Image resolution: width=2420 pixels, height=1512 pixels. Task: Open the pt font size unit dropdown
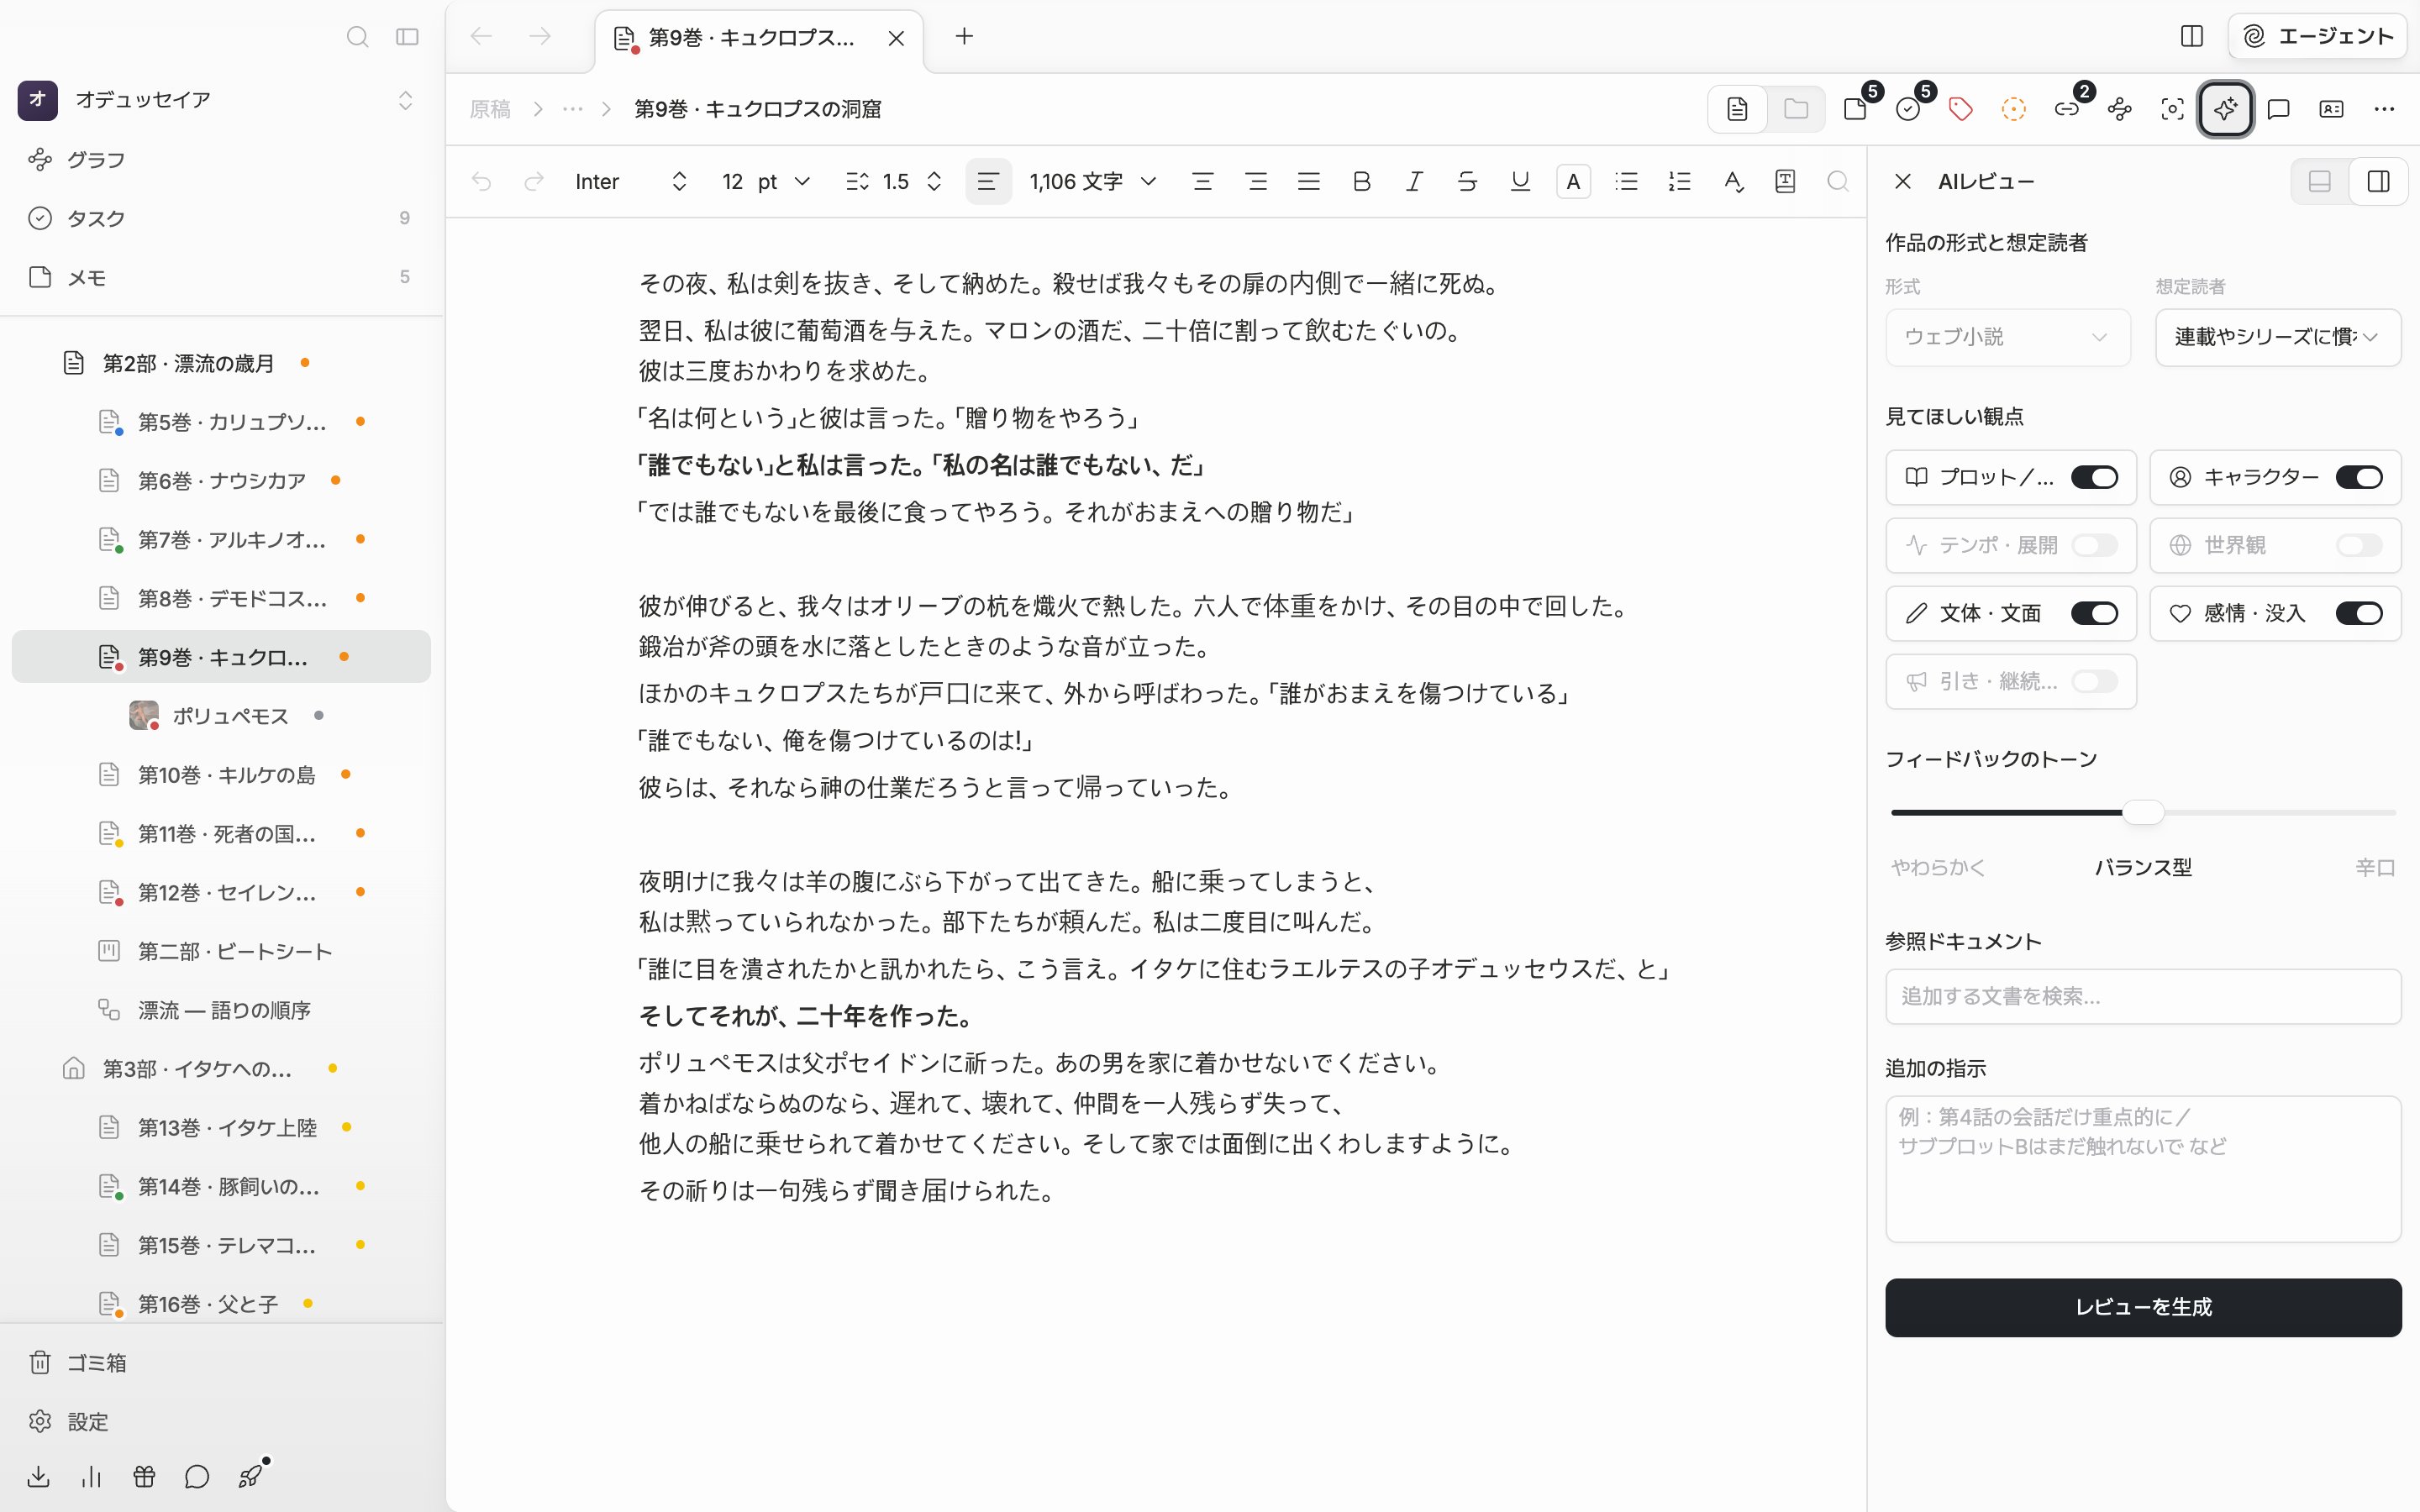pos(783,181)
